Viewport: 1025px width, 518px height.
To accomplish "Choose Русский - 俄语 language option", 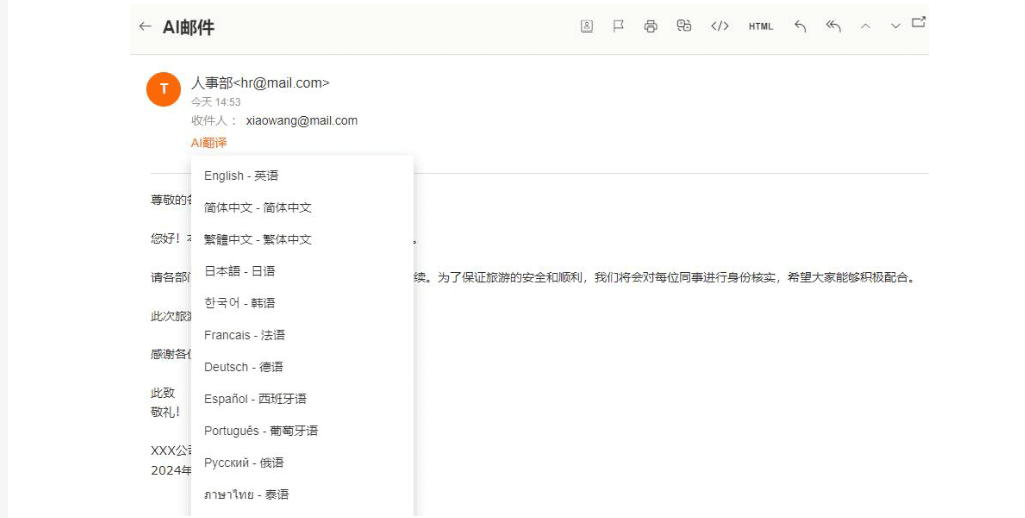I will 243,463.
